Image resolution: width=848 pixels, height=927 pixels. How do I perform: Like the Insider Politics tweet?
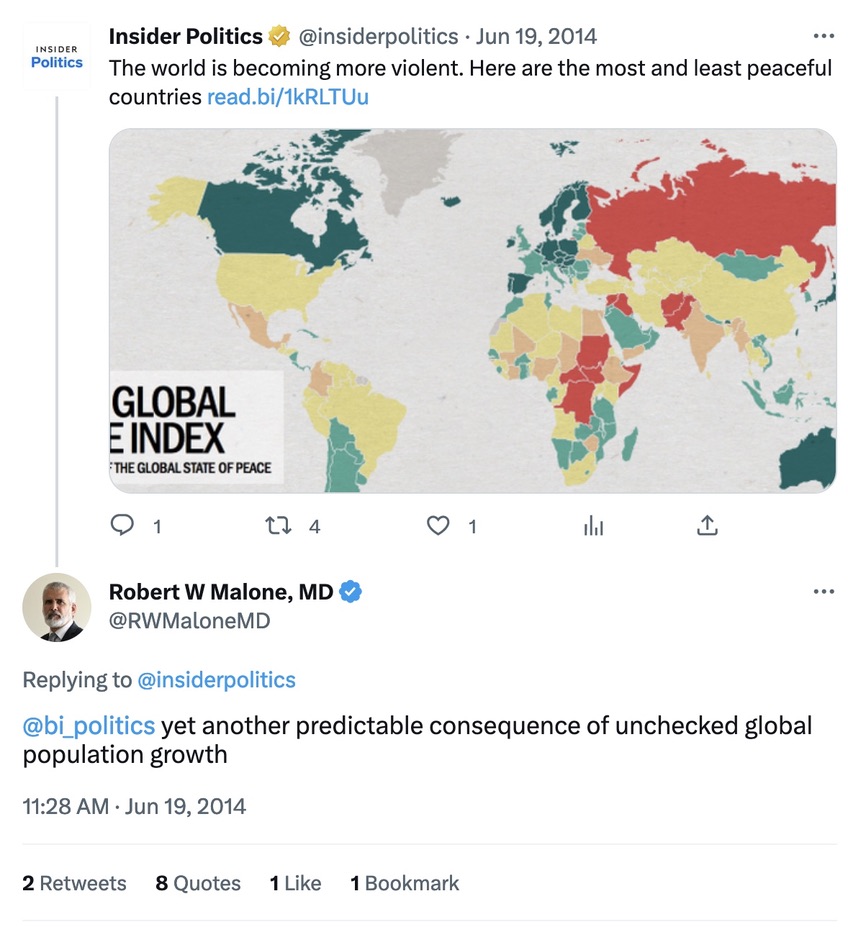(438, 525)
